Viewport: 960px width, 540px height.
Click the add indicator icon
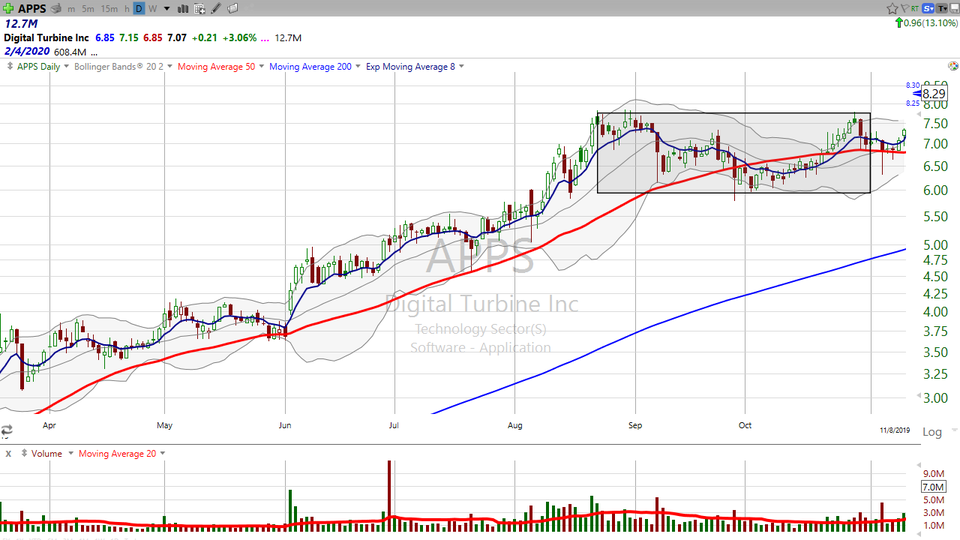pyautogui.click(x=200, y=9)
